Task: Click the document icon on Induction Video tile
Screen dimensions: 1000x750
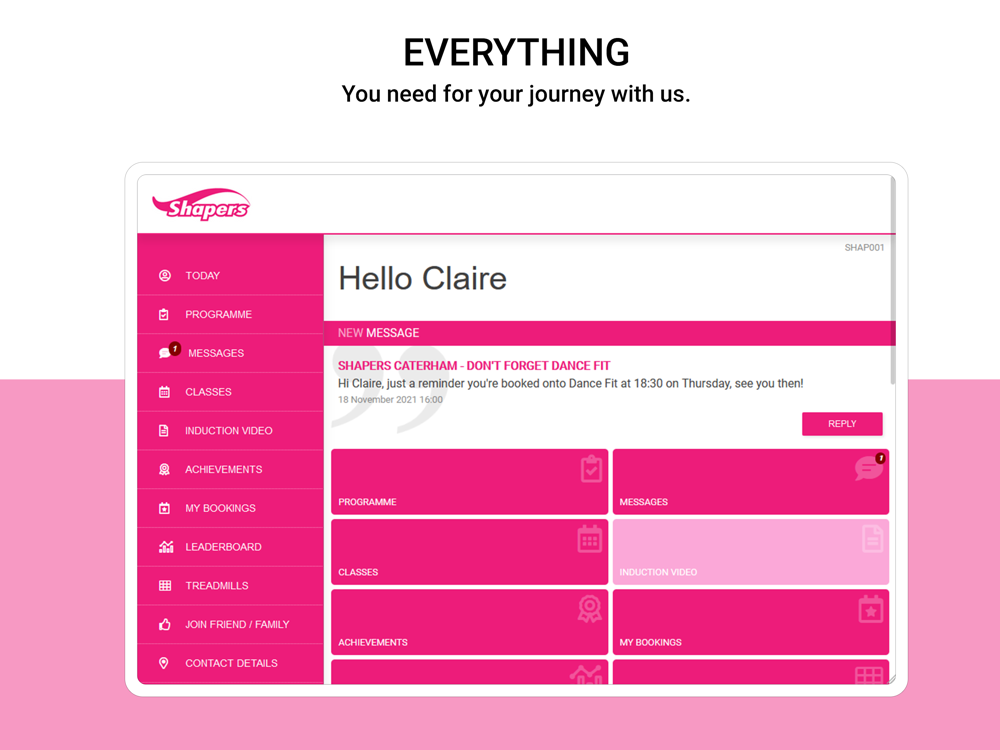Action: point(872,539)
